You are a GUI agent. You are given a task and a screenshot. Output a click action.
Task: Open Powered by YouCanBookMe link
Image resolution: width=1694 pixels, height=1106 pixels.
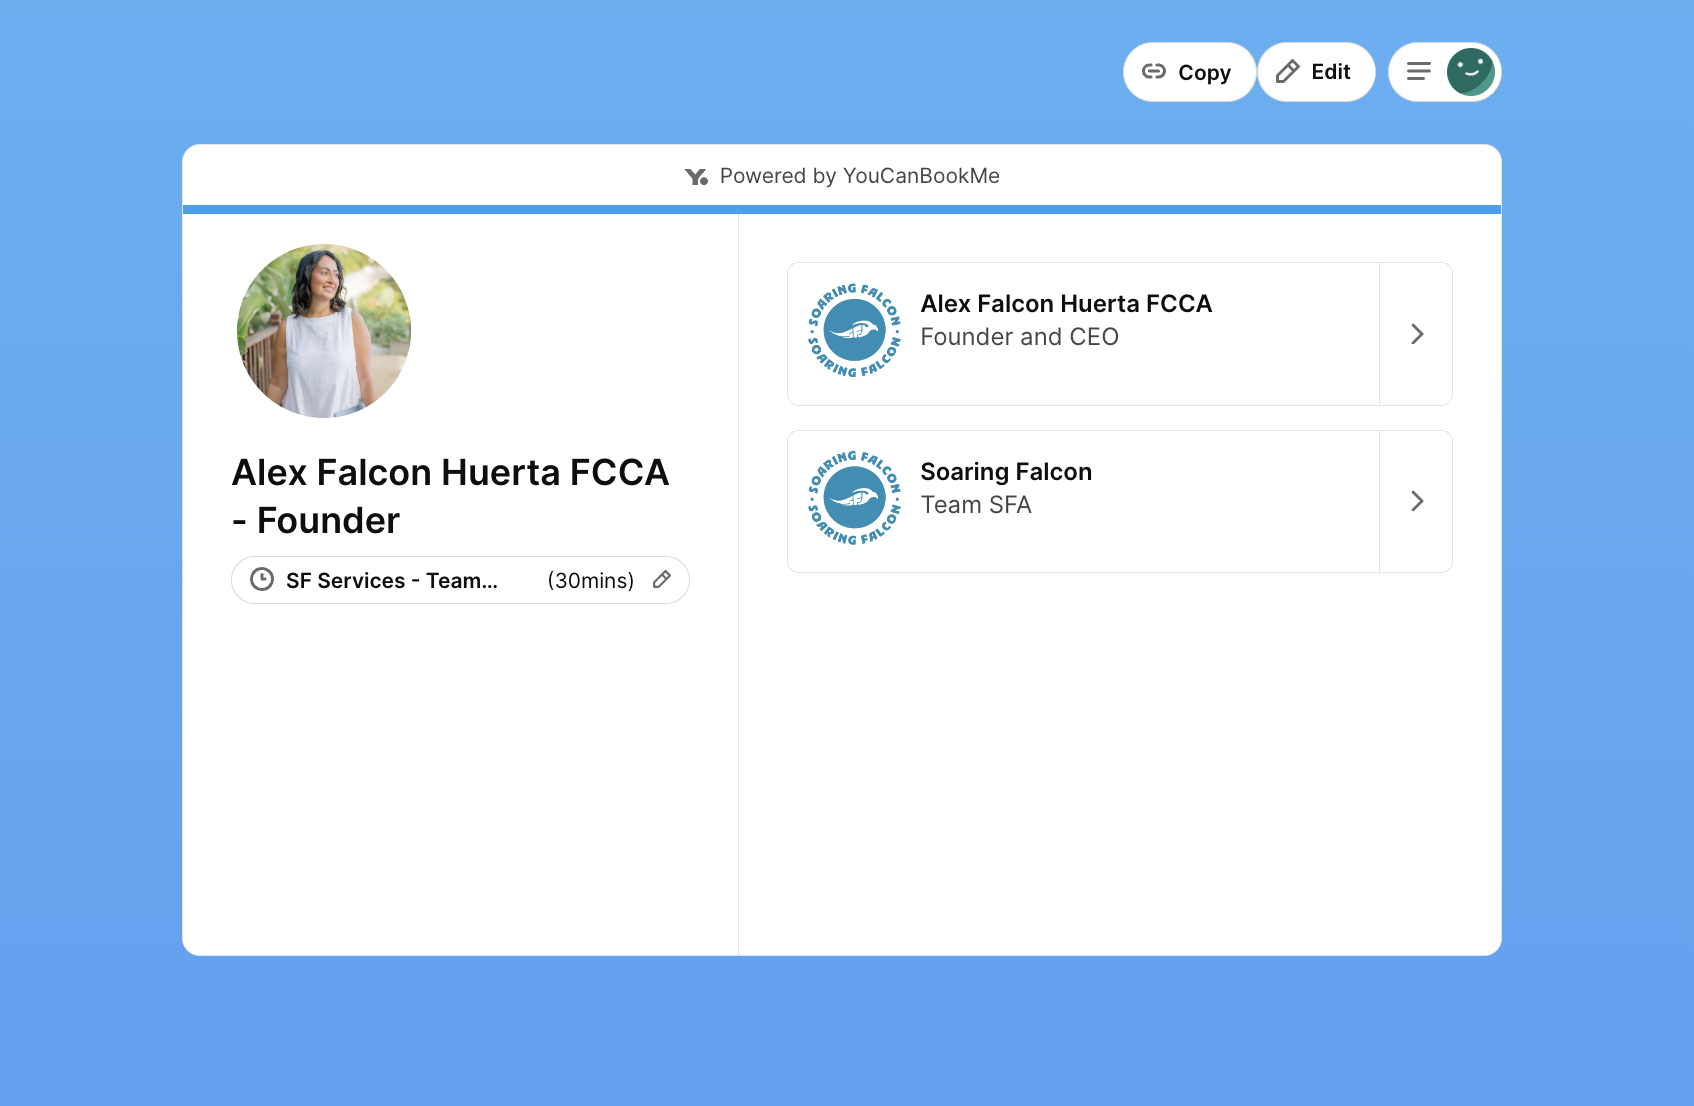[x=842, y=176]
